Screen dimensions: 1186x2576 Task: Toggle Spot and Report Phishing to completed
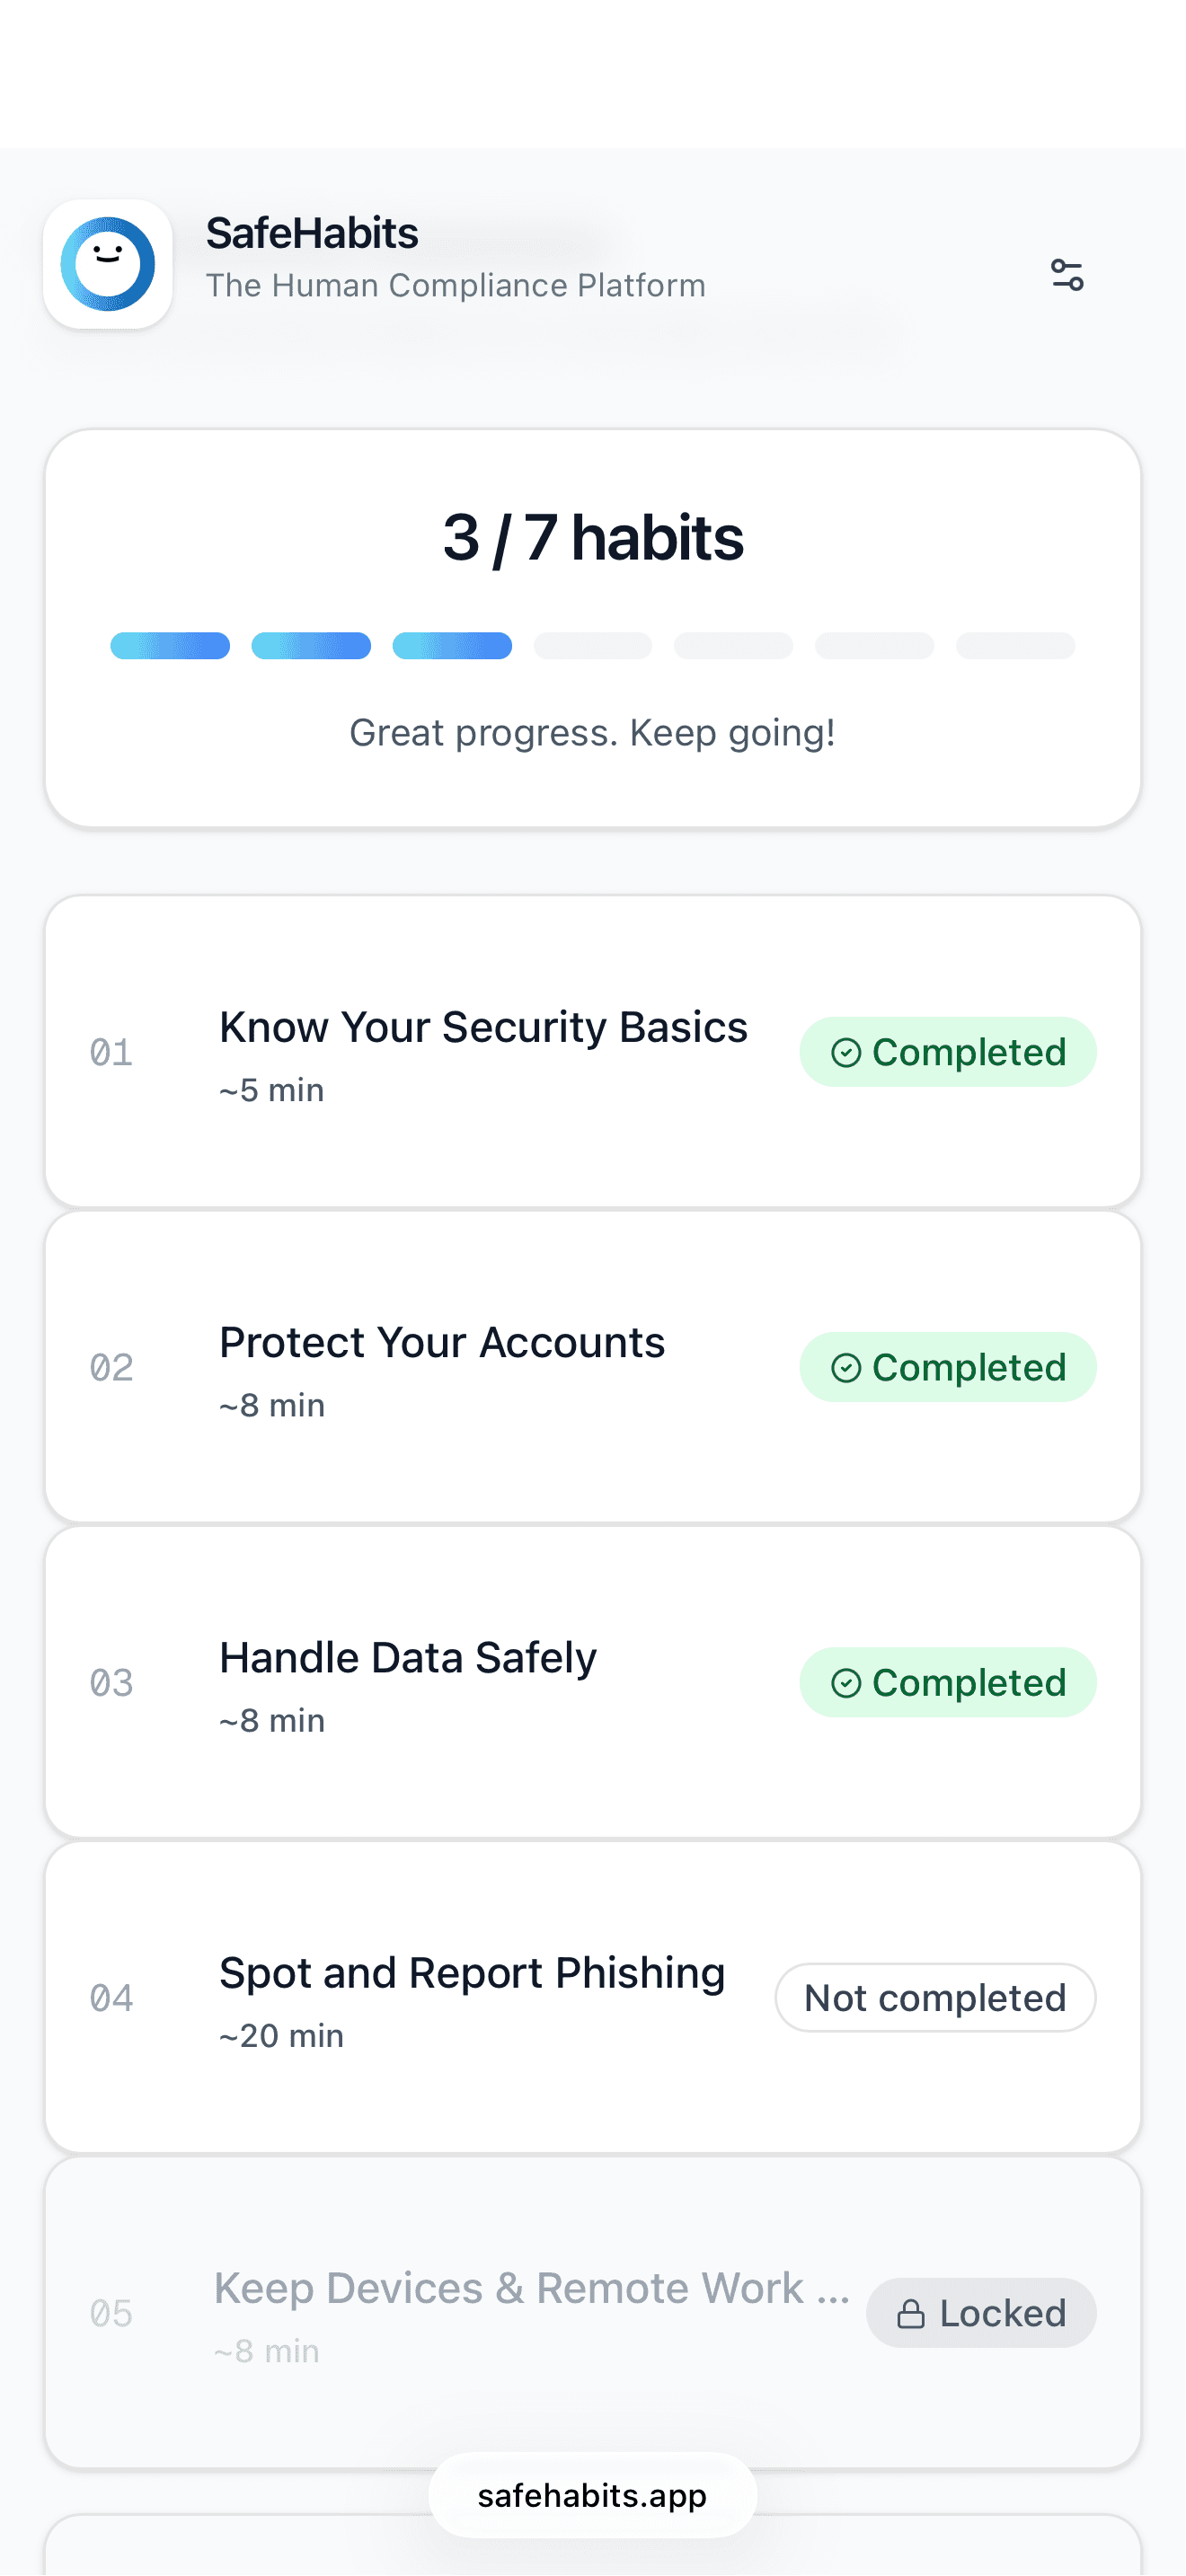coord(934,1997)
